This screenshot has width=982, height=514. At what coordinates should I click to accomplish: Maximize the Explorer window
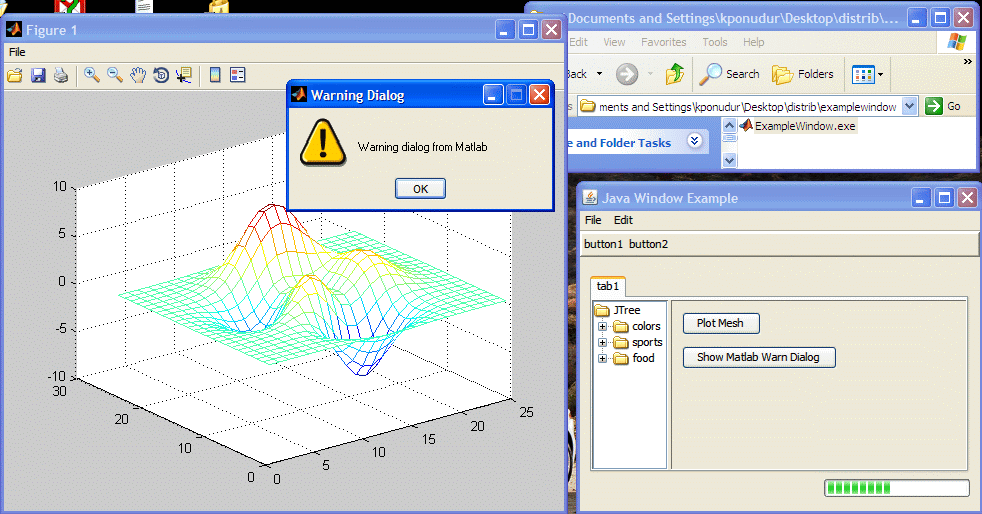click(940, 18)
